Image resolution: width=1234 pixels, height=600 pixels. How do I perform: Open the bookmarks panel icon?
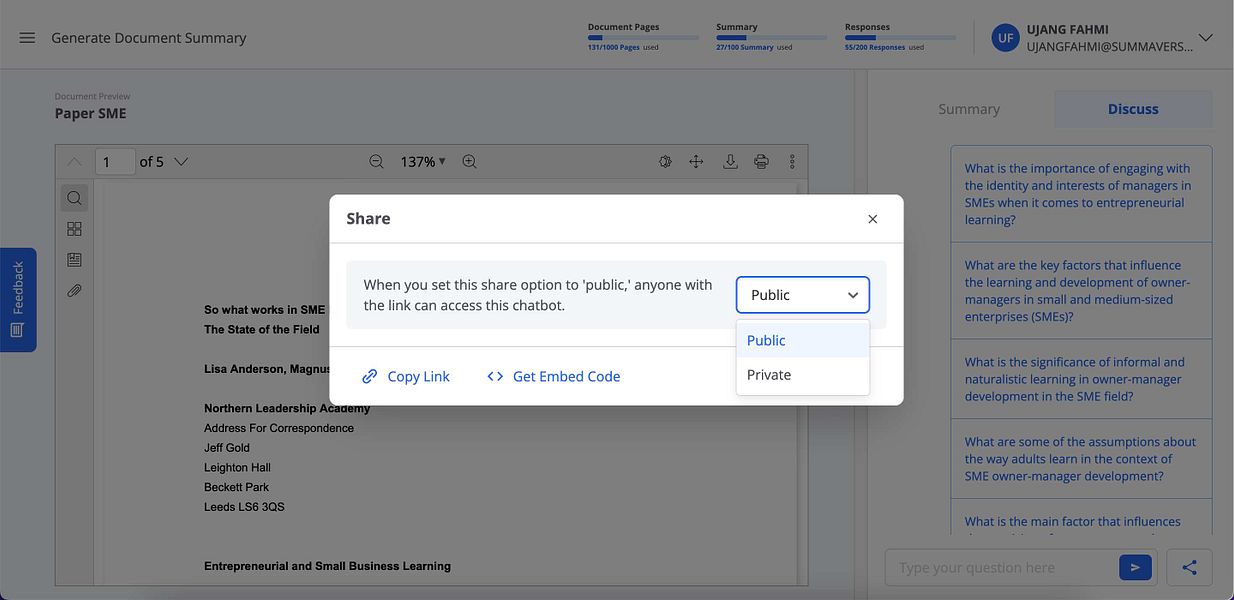click(x=74, y=260)
